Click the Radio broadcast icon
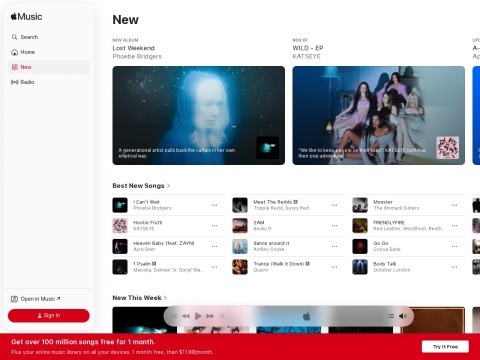This screenshot has width=480, height=360. [14, 82]
